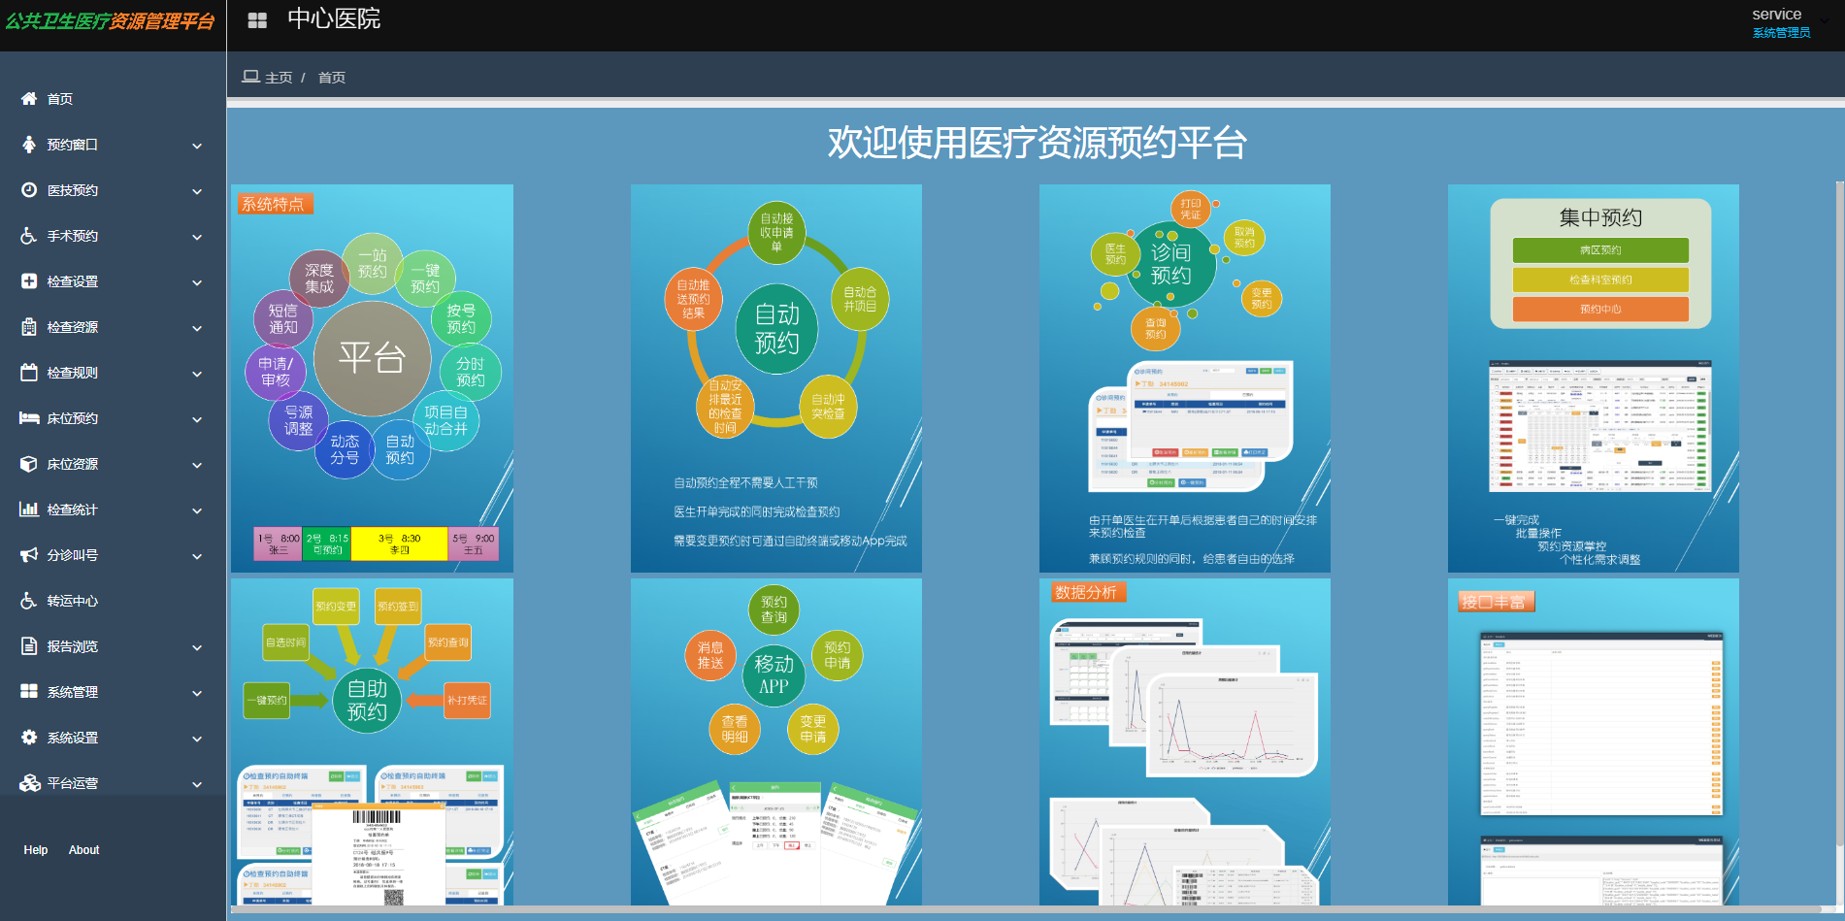Click the grid icon next to 中心医院

coord(257,20)
